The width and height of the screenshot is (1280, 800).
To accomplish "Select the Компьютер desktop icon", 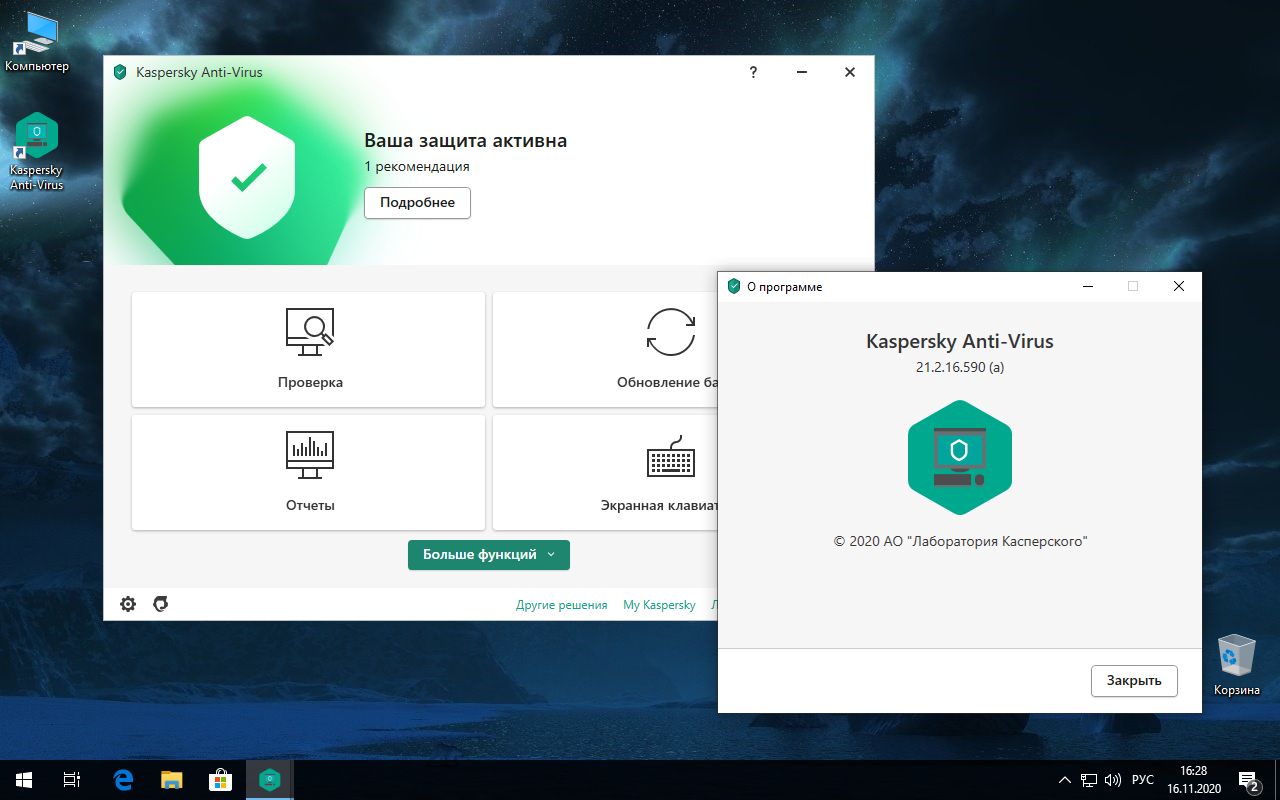I will click(x=37, y=41).
